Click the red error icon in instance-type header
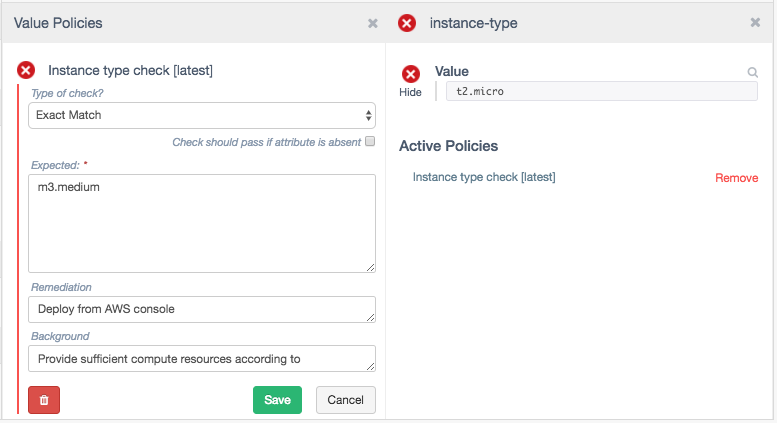 coord(407,23)
